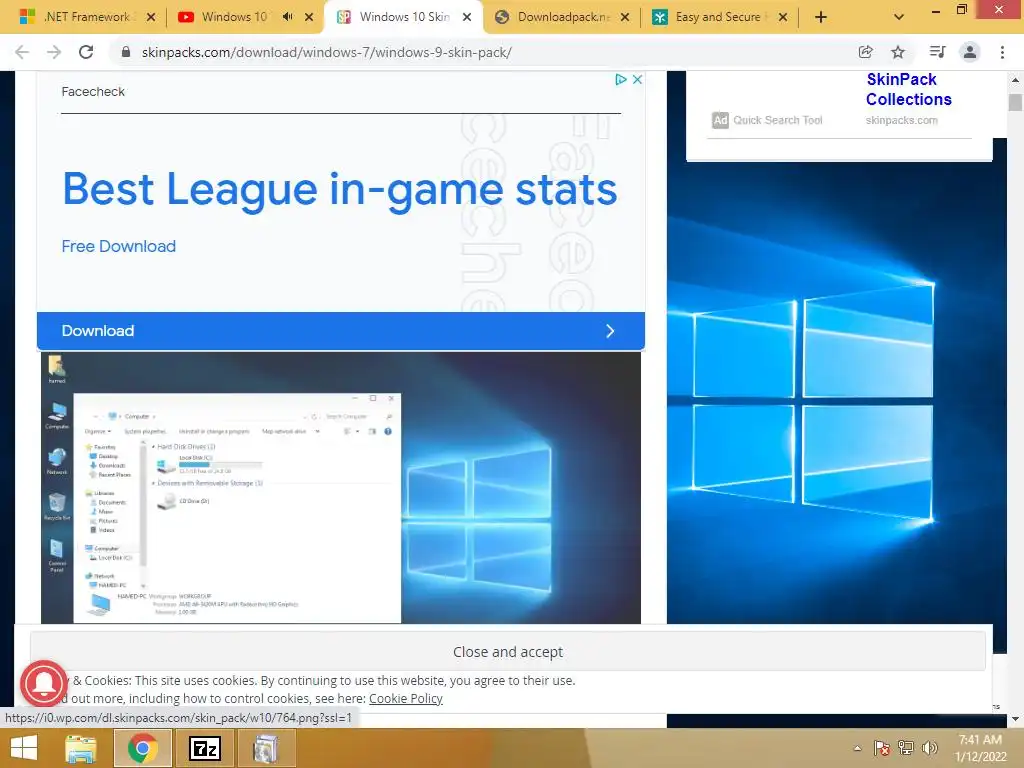Open the media control playlist icon
The width and height of the screenshot is (1024, 768).
point(937,52)
